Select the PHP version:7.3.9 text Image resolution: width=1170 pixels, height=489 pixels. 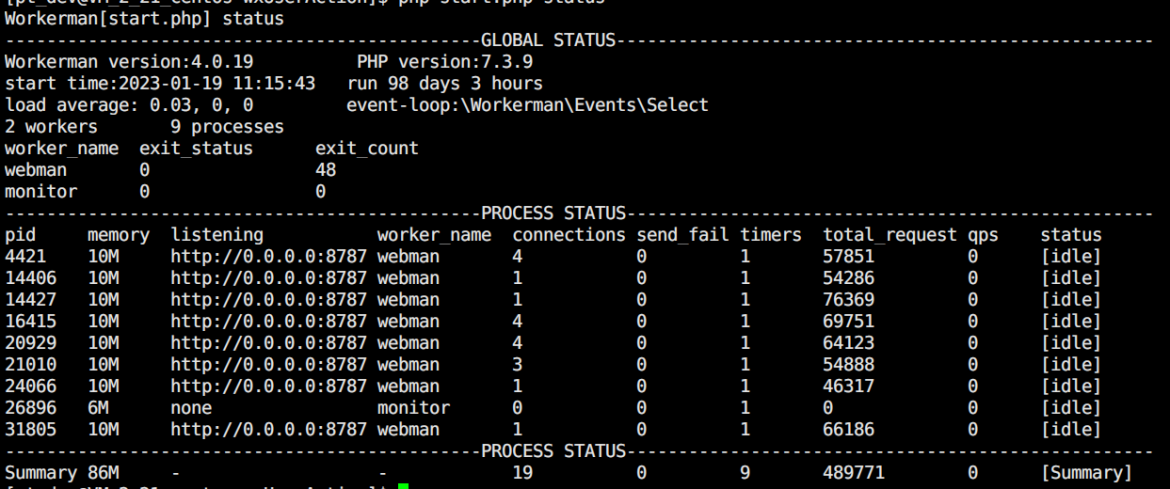coord(445,62)
